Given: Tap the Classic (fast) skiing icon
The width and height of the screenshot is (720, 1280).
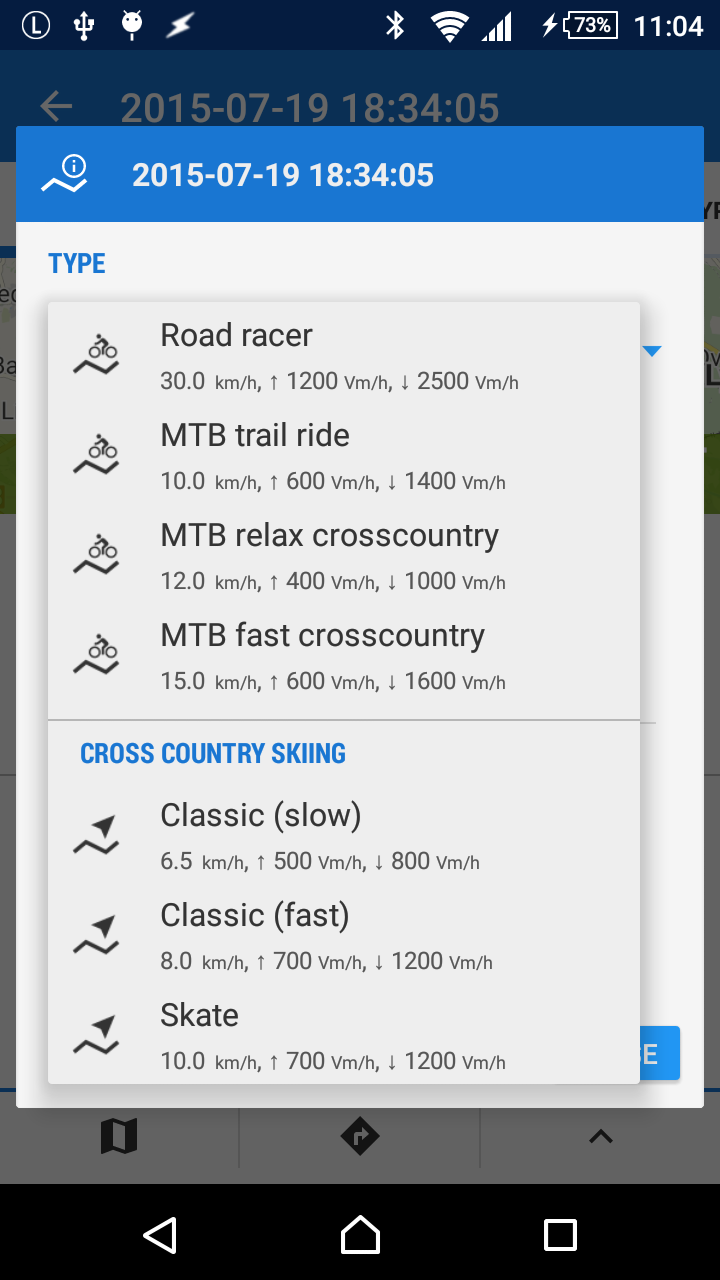Looking at the screenshot, I should [x=96, y=935].
